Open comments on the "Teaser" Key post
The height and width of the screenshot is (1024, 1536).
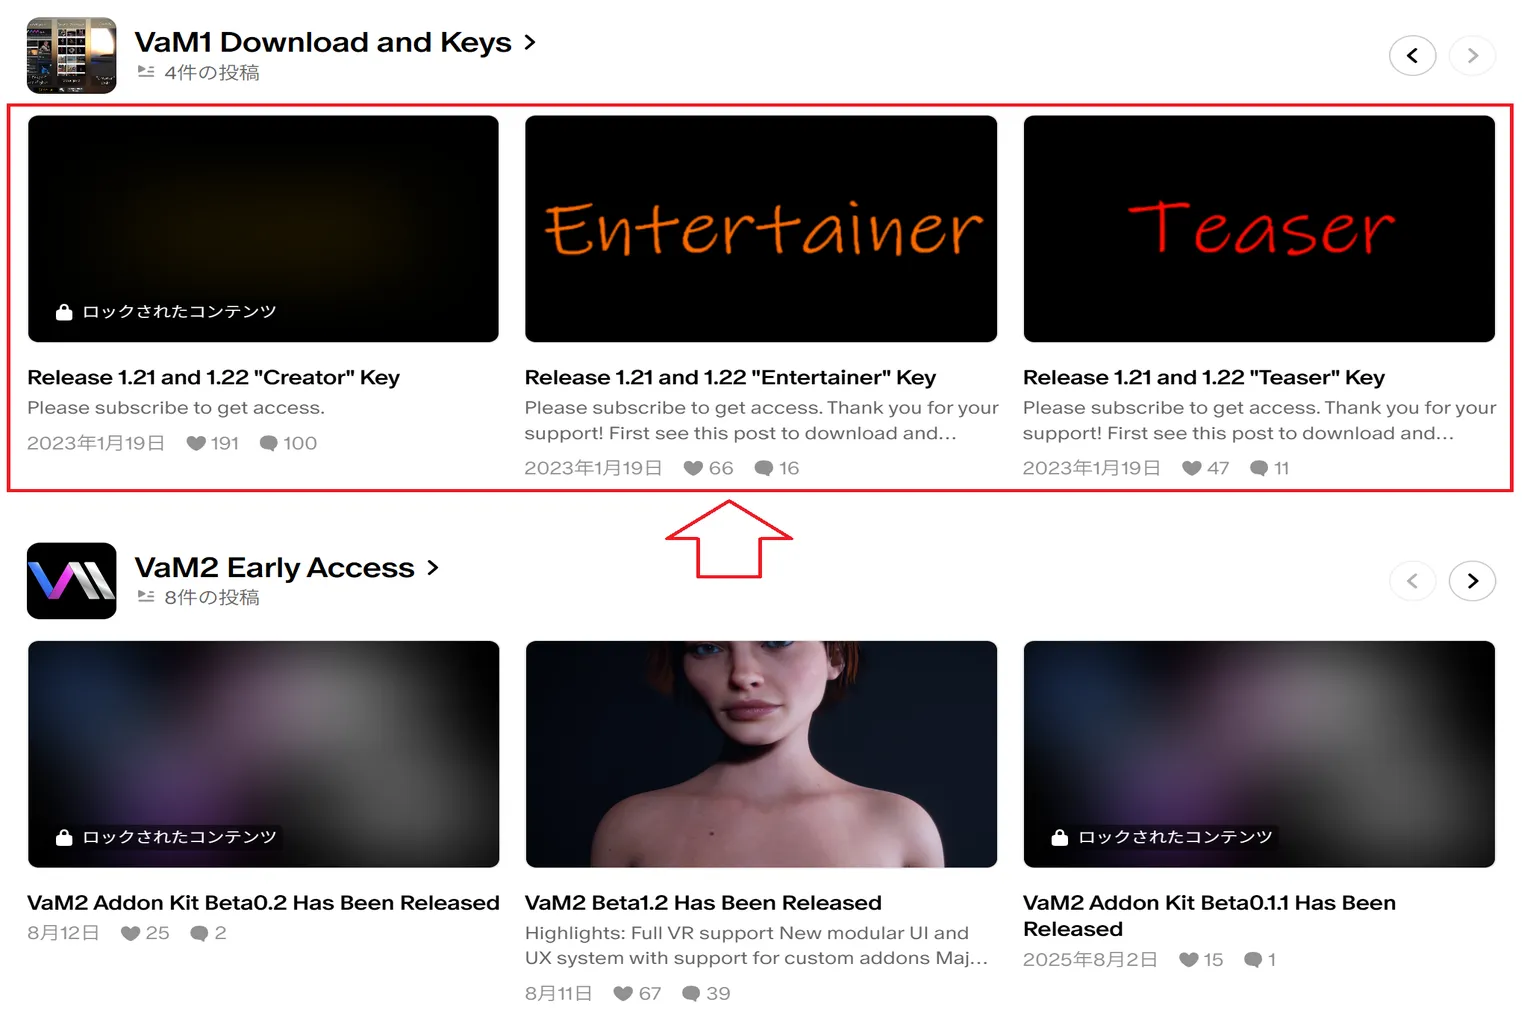[x=1259, y=468]
